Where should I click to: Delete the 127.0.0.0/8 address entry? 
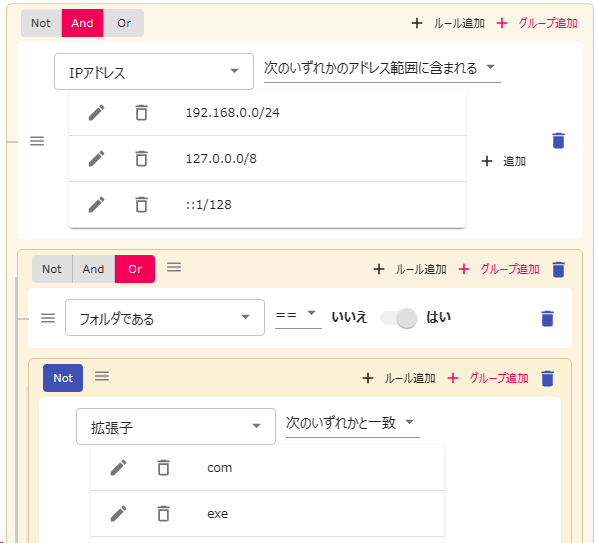pyautogui.click(x=141, y=158)
